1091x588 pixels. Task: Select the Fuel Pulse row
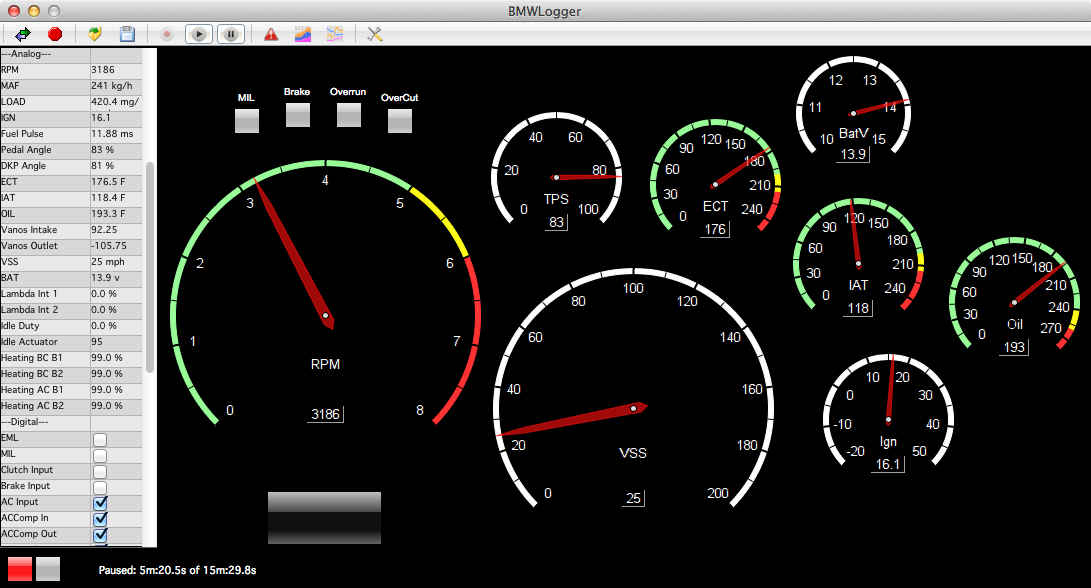click(x=71, y=134)
